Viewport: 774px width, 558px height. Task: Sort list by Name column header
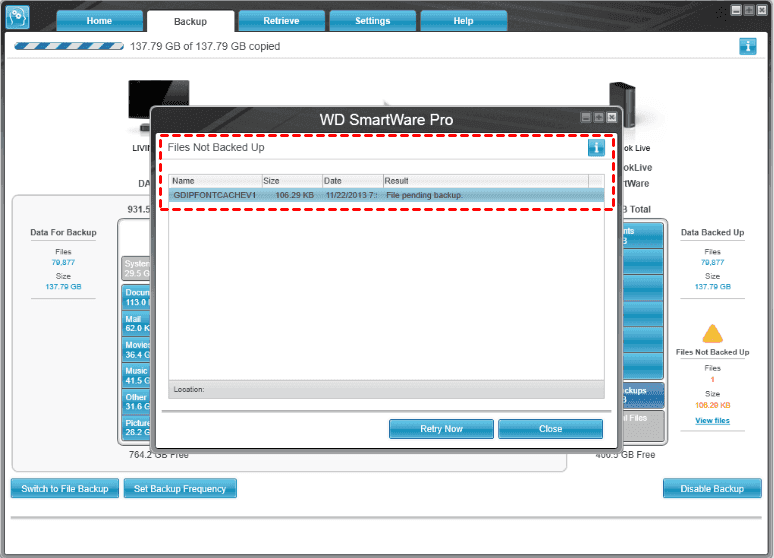pyautogui.click(x=215, y=181)
